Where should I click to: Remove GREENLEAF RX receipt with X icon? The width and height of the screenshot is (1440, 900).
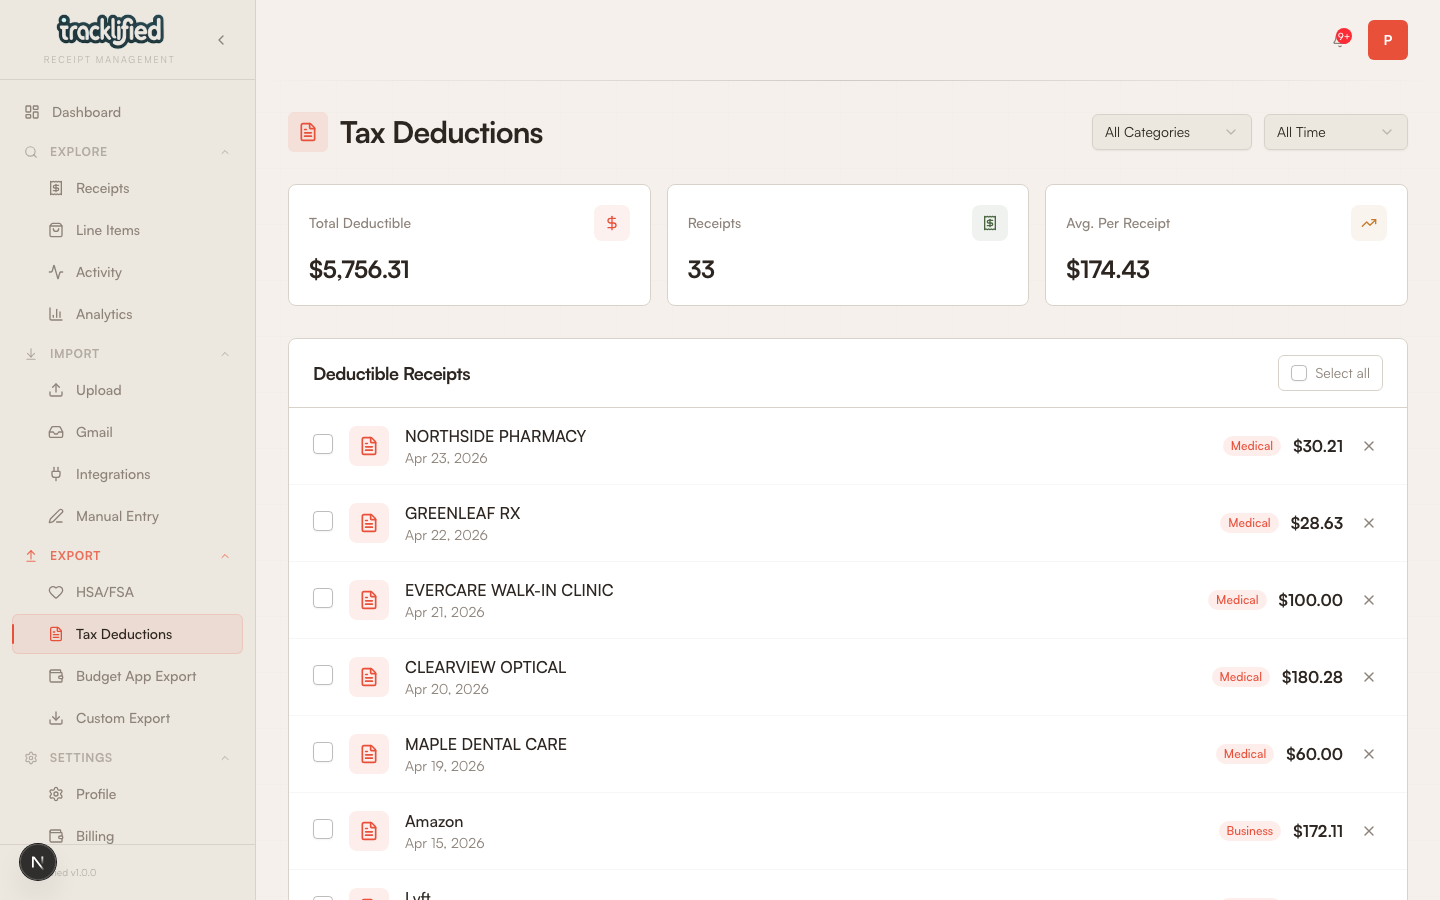(1369, 523)
